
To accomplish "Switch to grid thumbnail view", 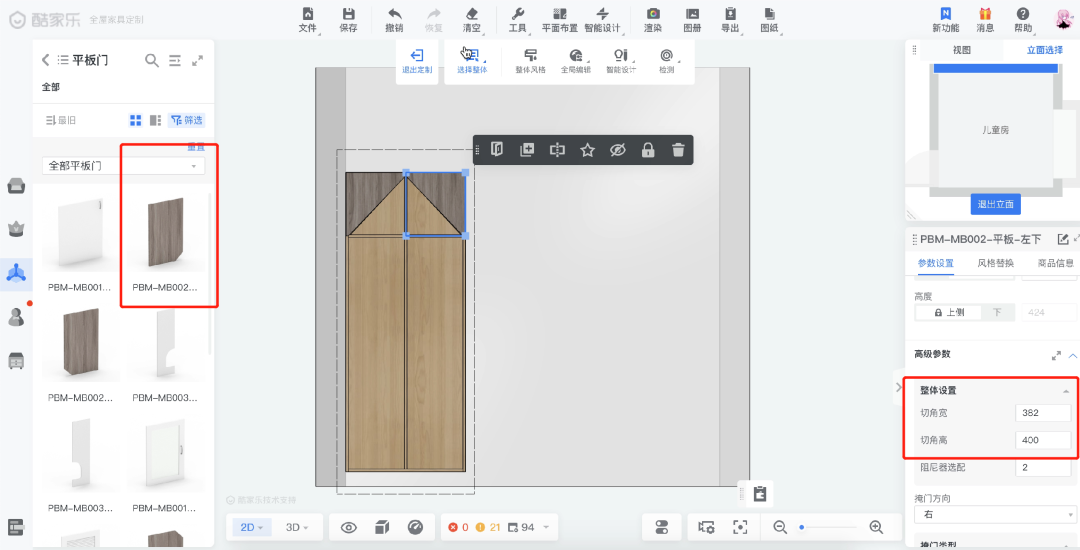I will coord(136,120).
